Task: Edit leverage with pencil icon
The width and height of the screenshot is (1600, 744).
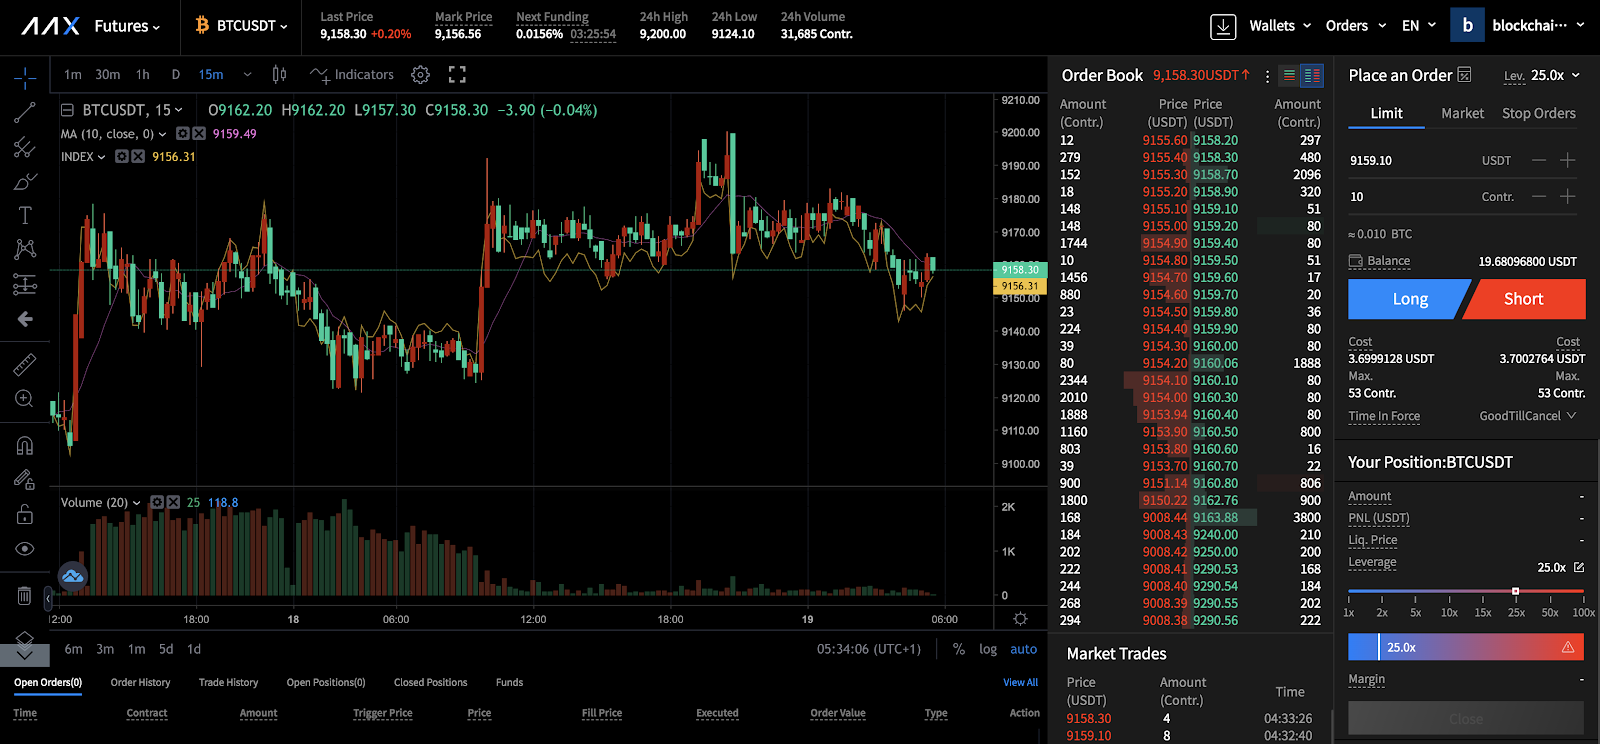Action: 1579,567
